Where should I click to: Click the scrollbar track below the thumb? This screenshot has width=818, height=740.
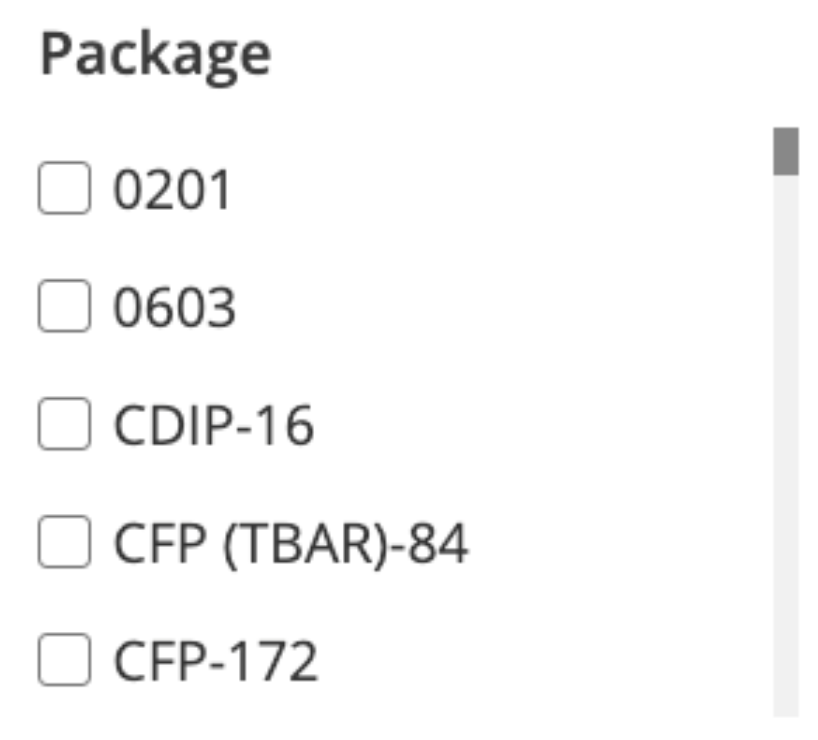pos(786,446)
